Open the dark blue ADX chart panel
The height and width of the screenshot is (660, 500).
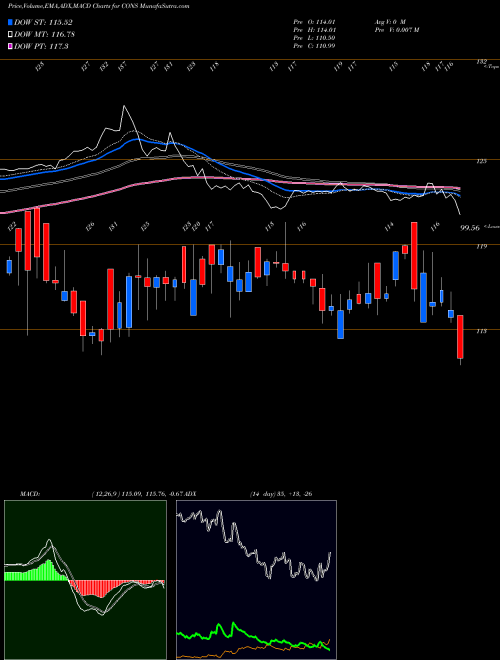[x=256, y=580]
